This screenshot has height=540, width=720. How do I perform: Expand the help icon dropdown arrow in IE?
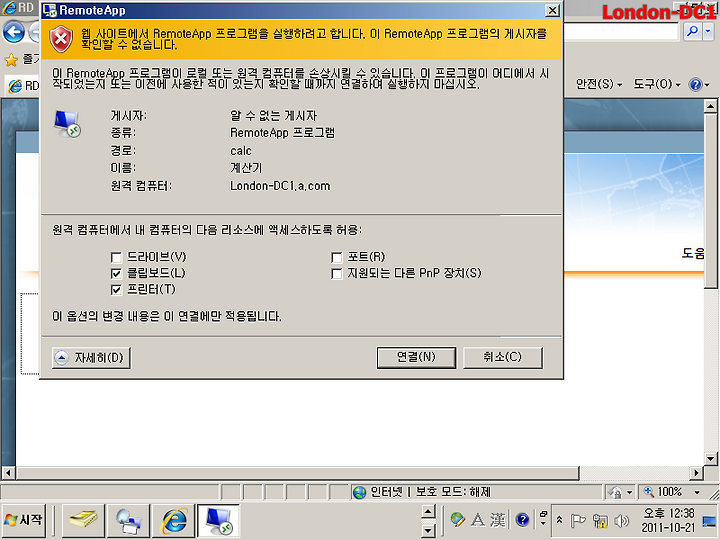(707, 84)
